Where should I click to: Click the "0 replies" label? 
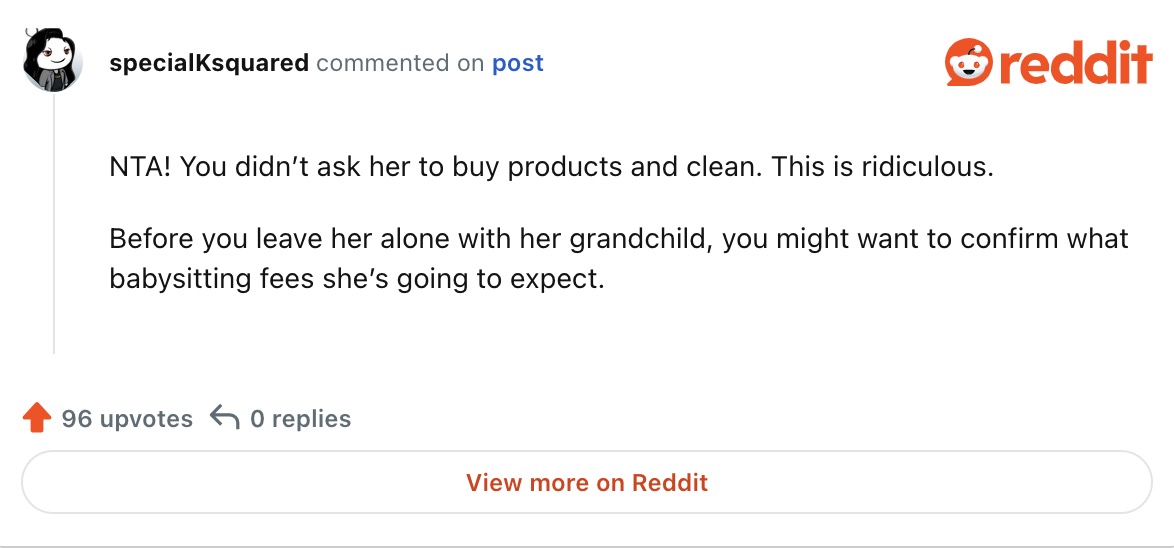[x=300, y=419]
